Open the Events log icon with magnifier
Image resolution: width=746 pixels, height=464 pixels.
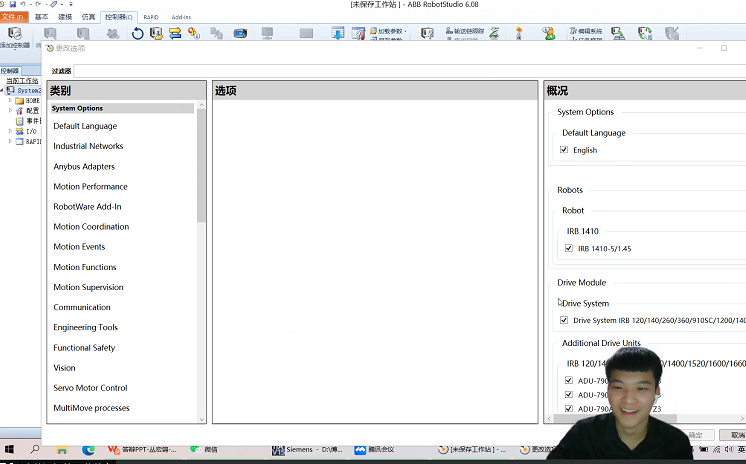tap(194, 33)
